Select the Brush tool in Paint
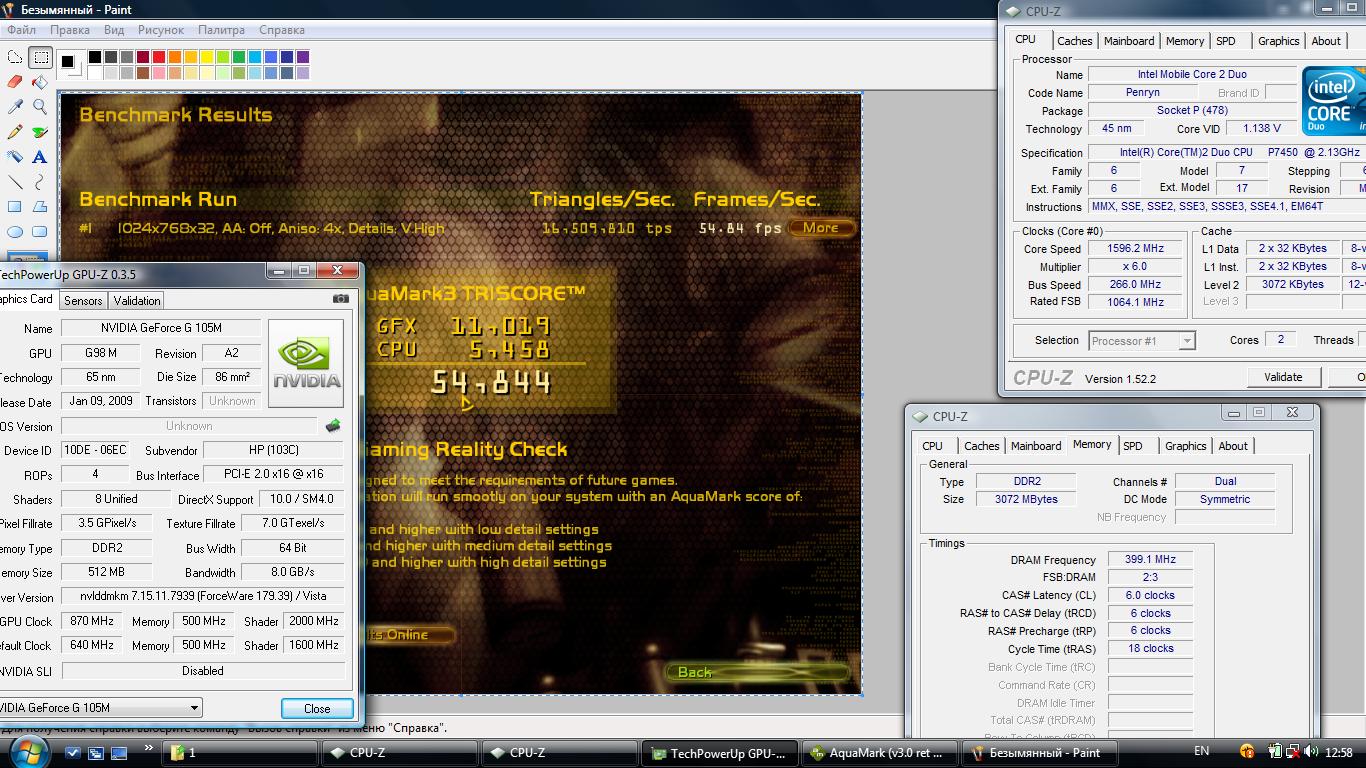This screenshot has width=1366, height=768. point(40,132)
